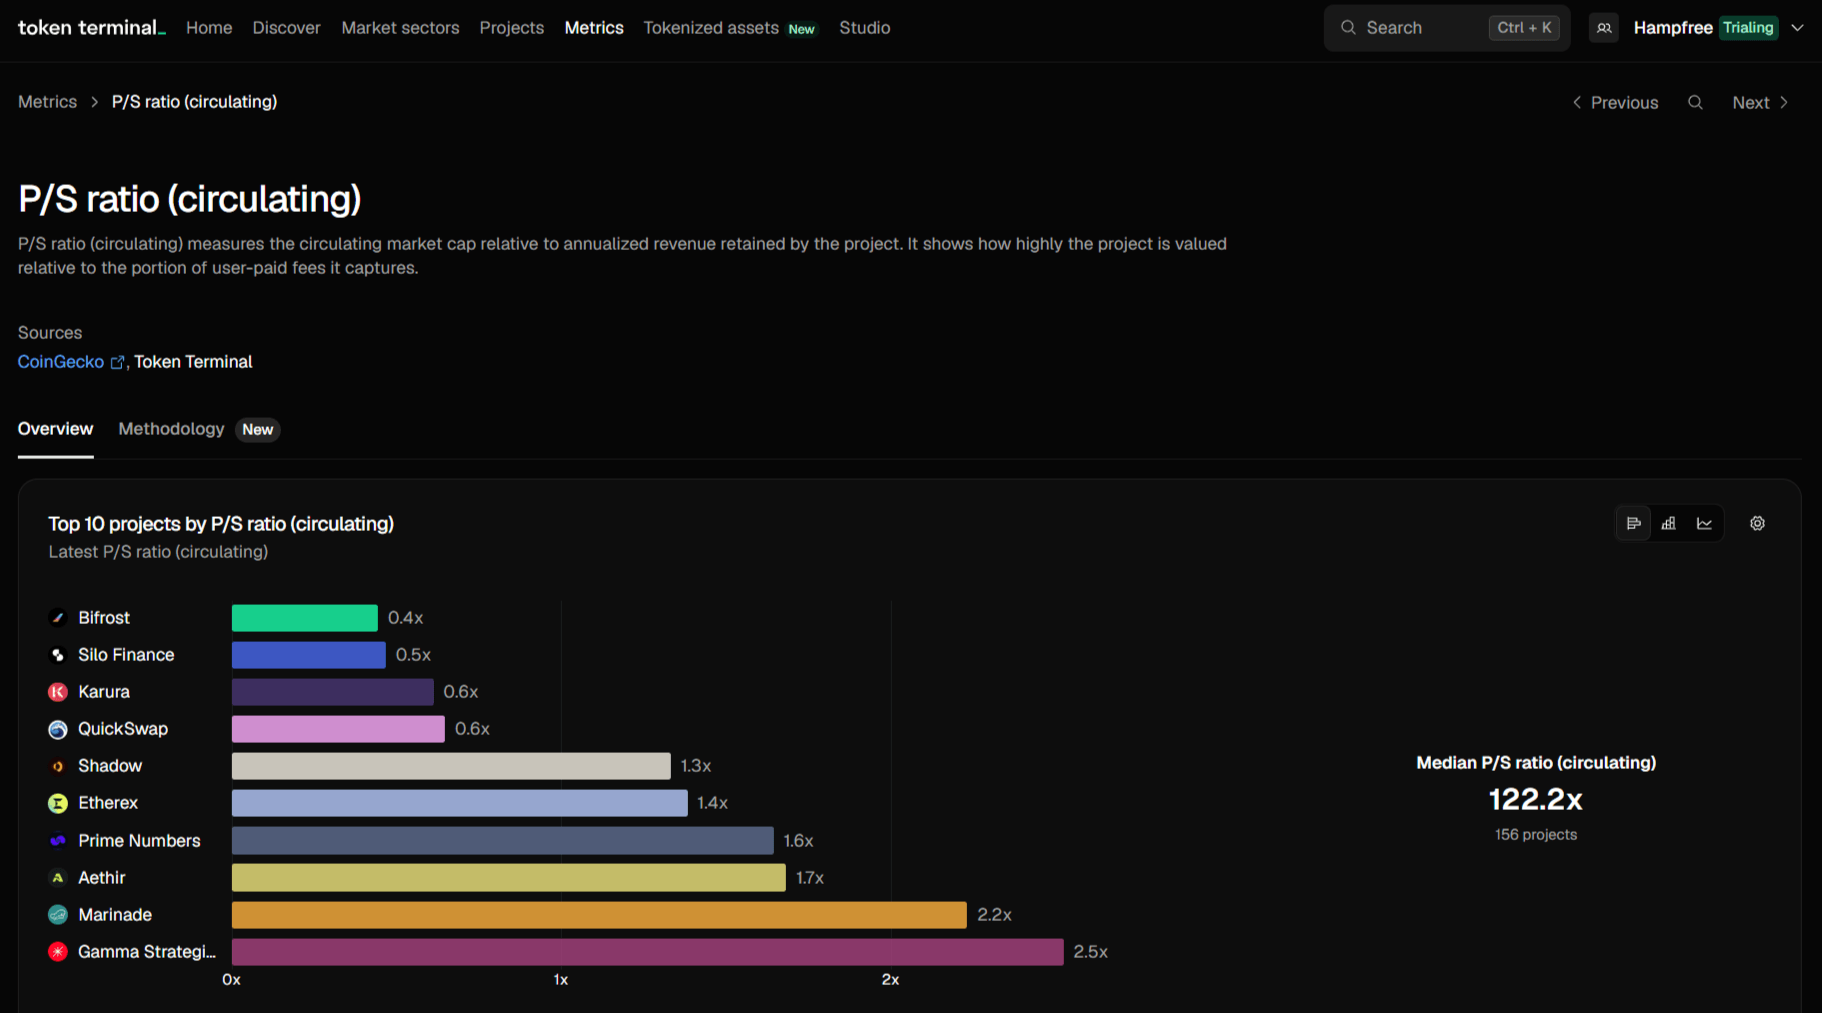Click the Gamma Strategies project logo

tap(58, 952)
